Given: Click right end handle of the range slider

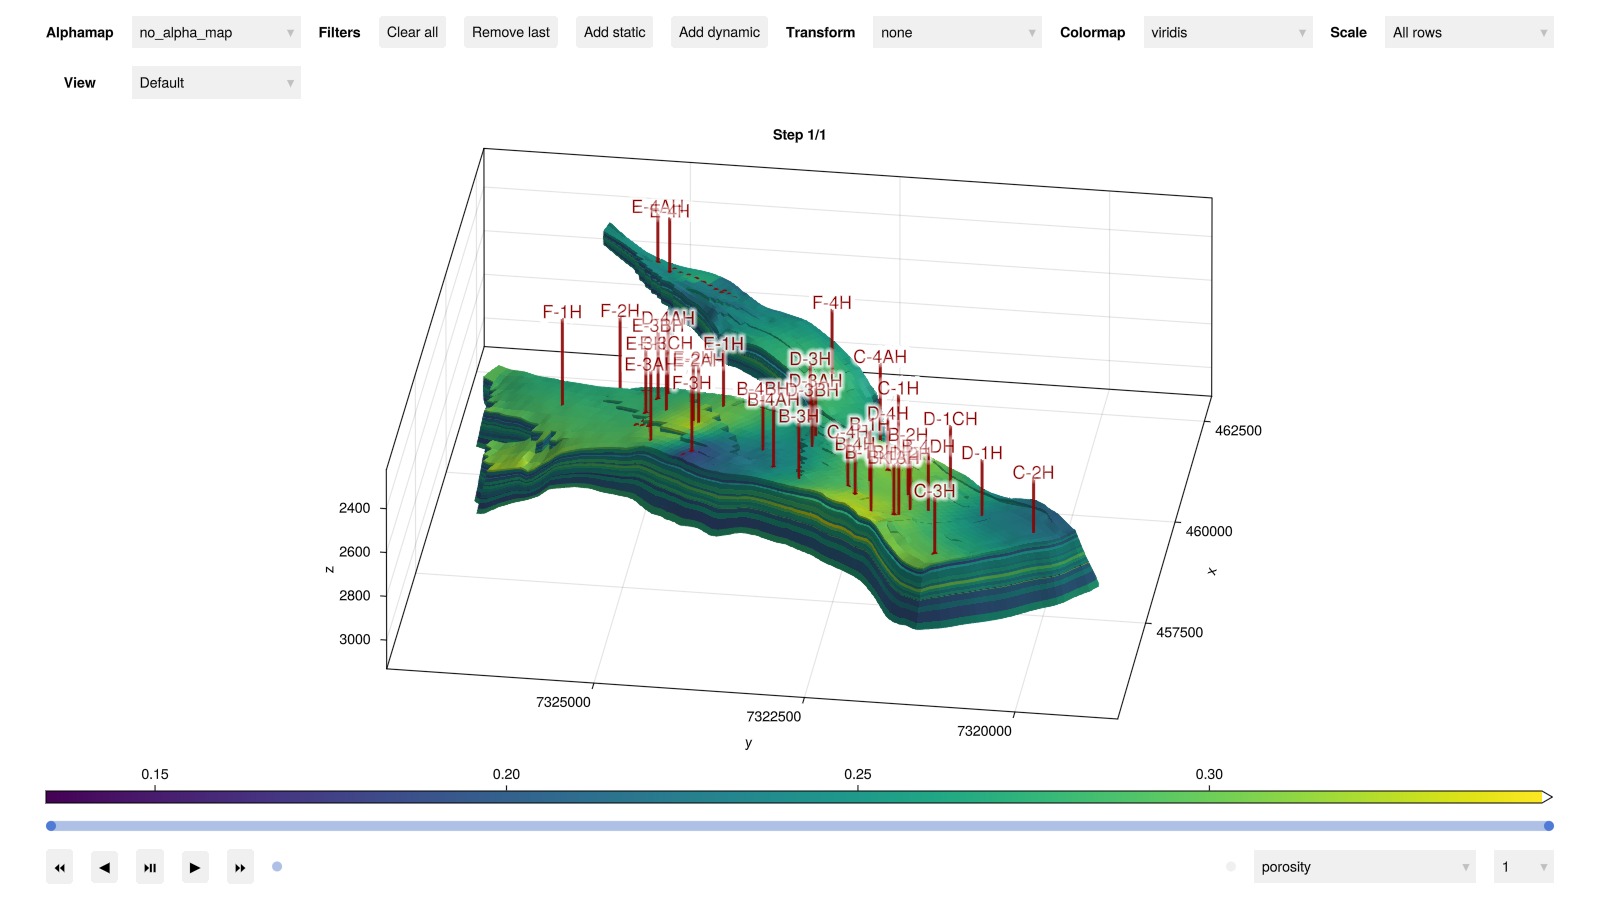Looking at the screenshot, I should click(1548, 826).
